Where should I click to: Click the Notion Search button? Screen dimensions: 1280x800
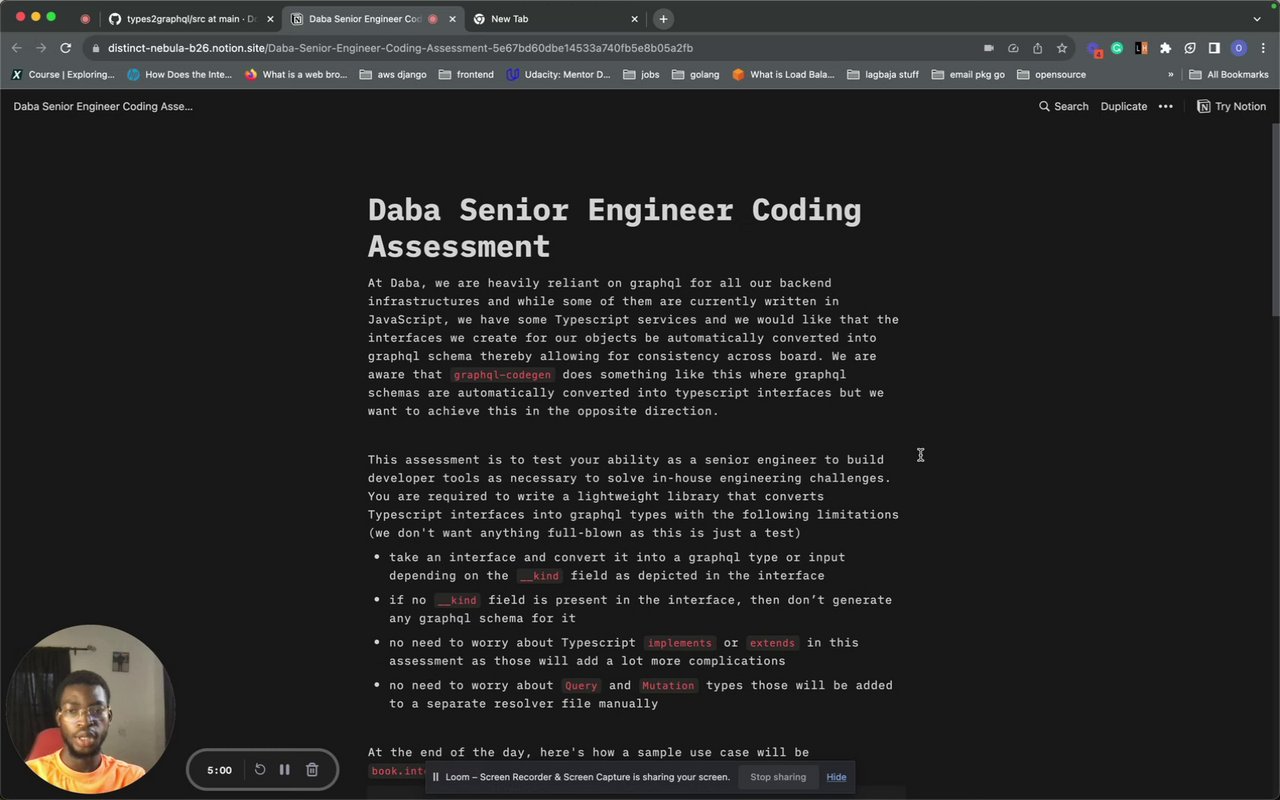click(1063, 106)
